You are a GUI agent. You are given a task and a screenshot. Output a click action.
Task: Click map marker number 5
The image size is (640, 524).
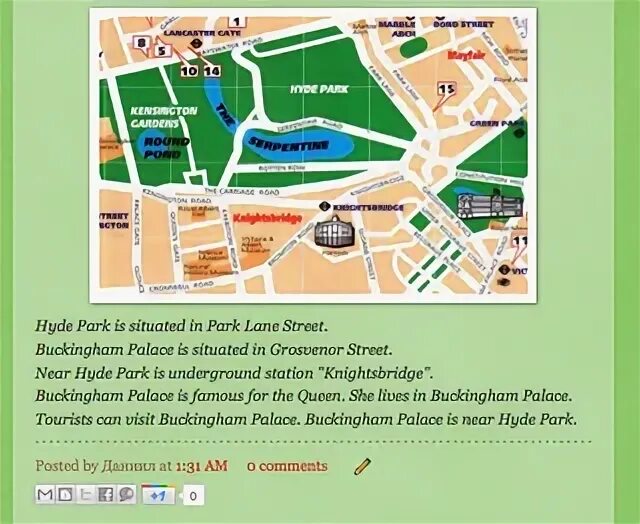(162, 51)
